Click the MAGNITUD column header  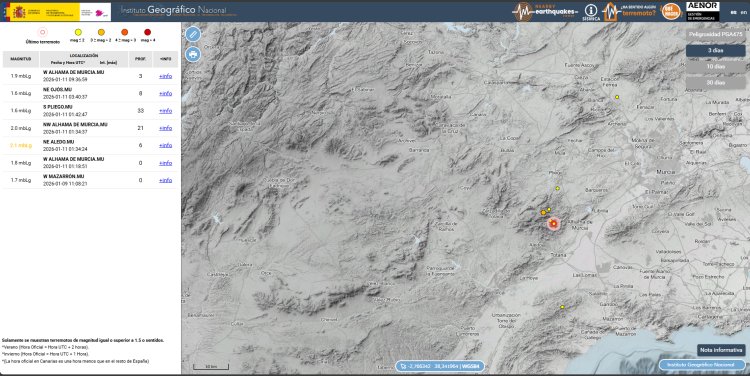[x=21, y=59]
